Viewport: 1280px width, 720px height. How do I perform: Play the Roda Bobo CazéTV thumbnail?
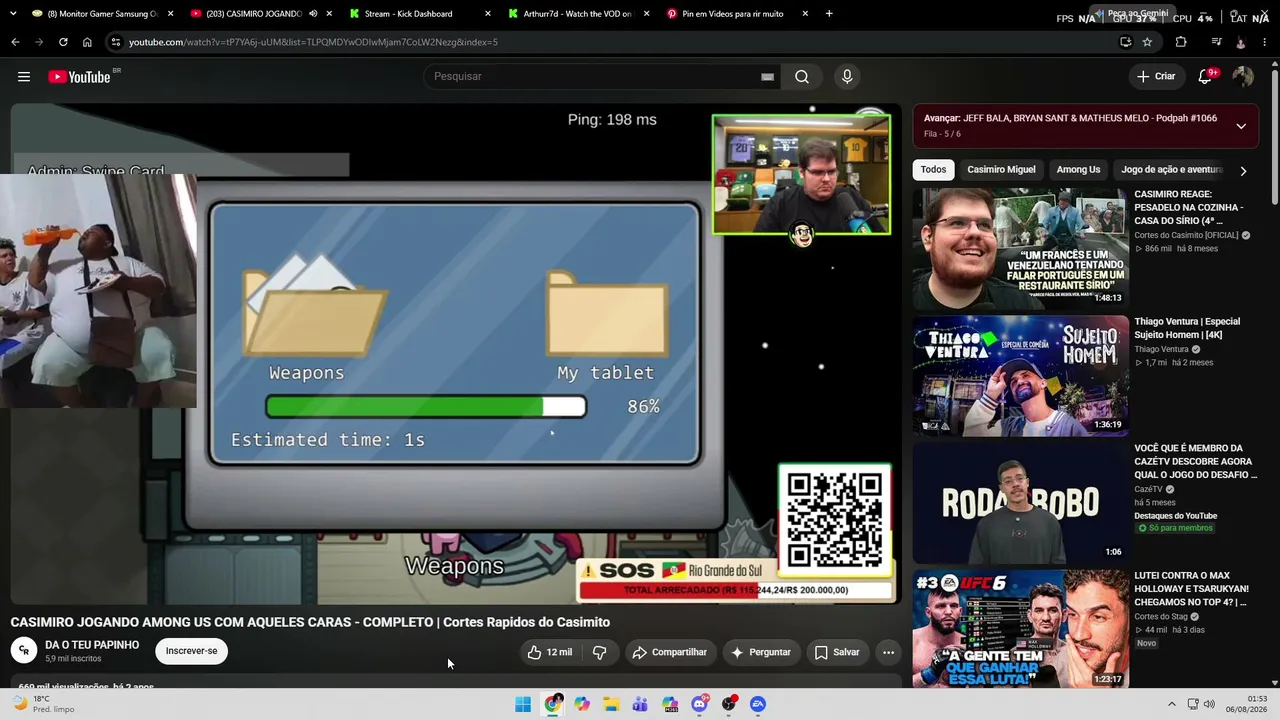[x=1020, y=503]
